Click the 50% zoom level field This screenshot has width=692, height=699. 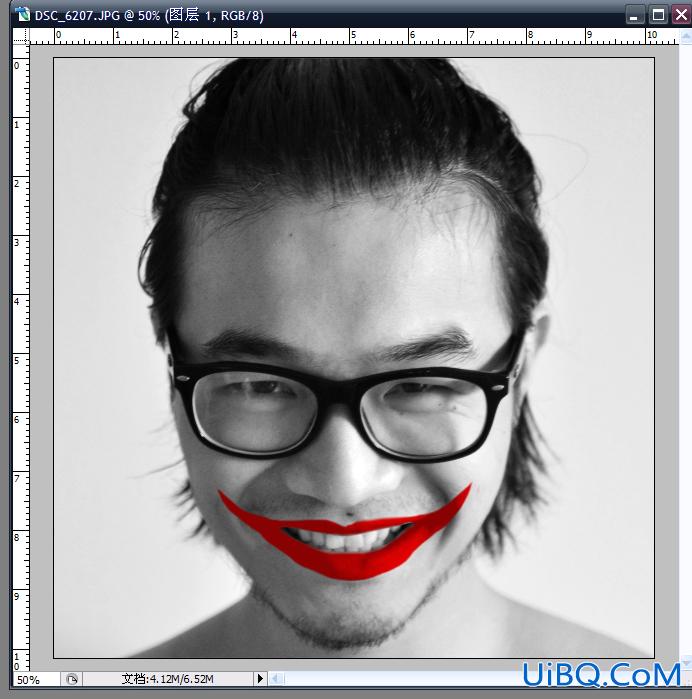click(x=36, y=679)
